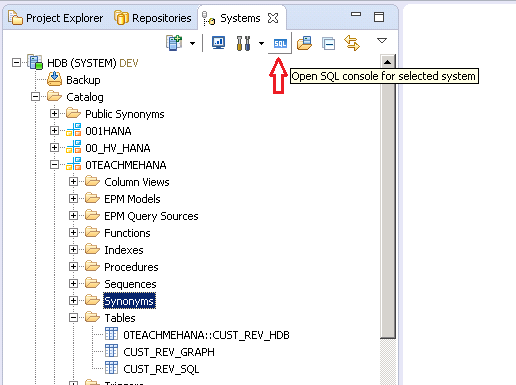
Task: Expand the Synonyms folder
Action: [x=73, y=300]
